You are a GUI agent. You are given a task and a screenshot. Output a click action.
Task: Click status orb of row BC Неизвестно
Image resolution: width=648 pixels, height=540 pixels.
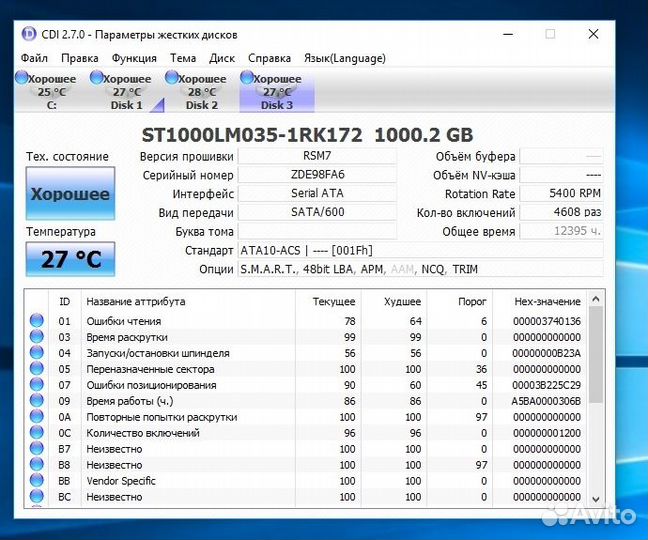[36, 496]
